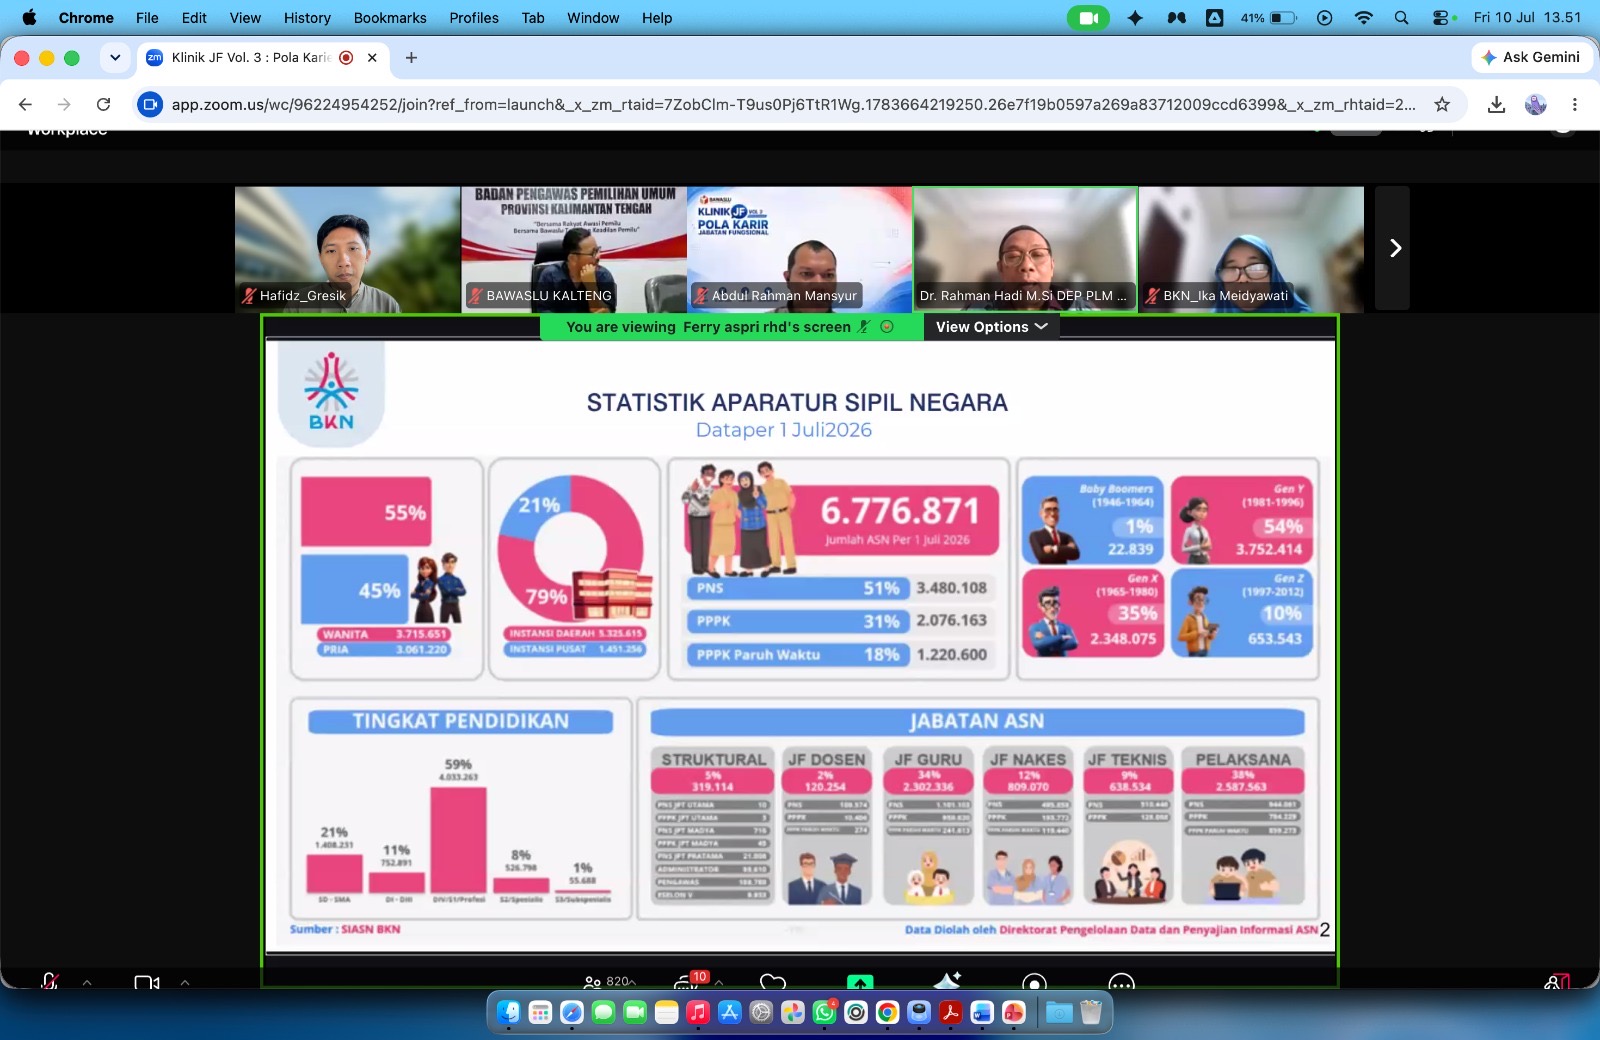
Task: Open Chrome tab search chevron
Action: click(x=115, y=58)
